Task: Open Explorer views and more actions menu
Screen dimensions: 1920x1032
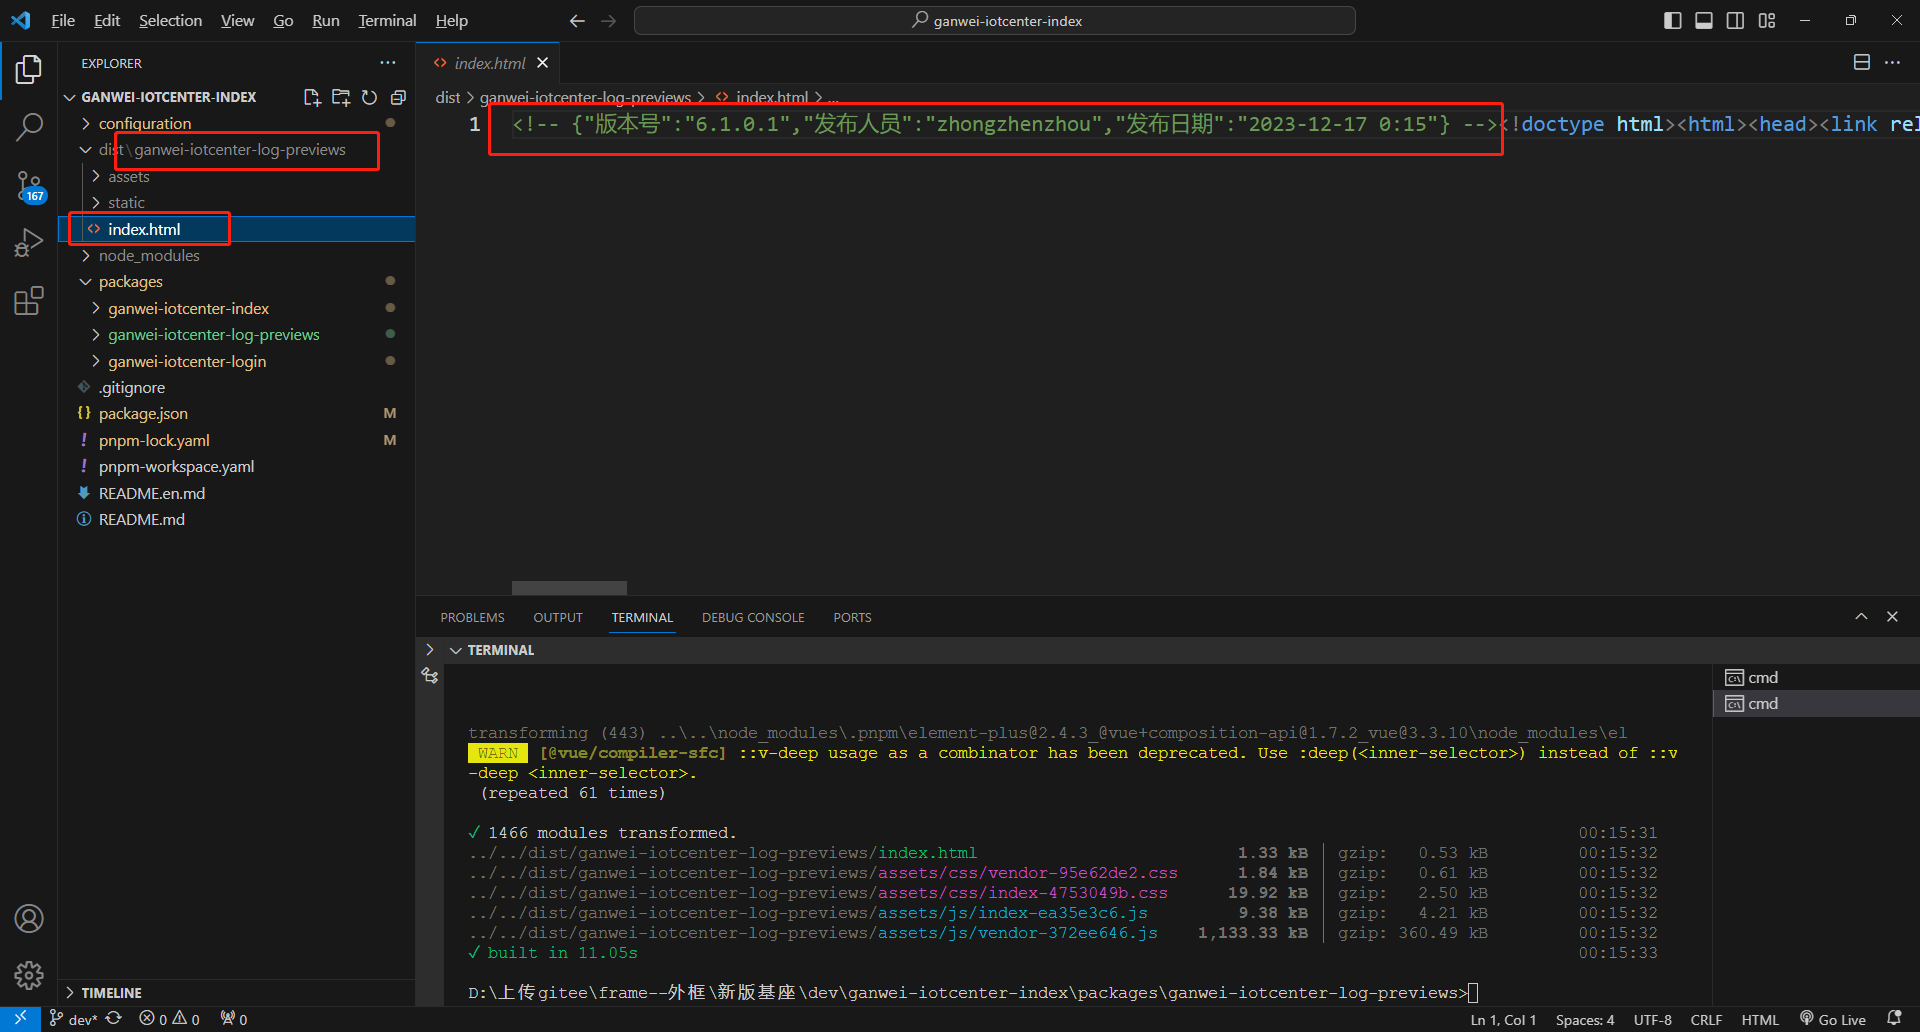Action: click(388, 63)
